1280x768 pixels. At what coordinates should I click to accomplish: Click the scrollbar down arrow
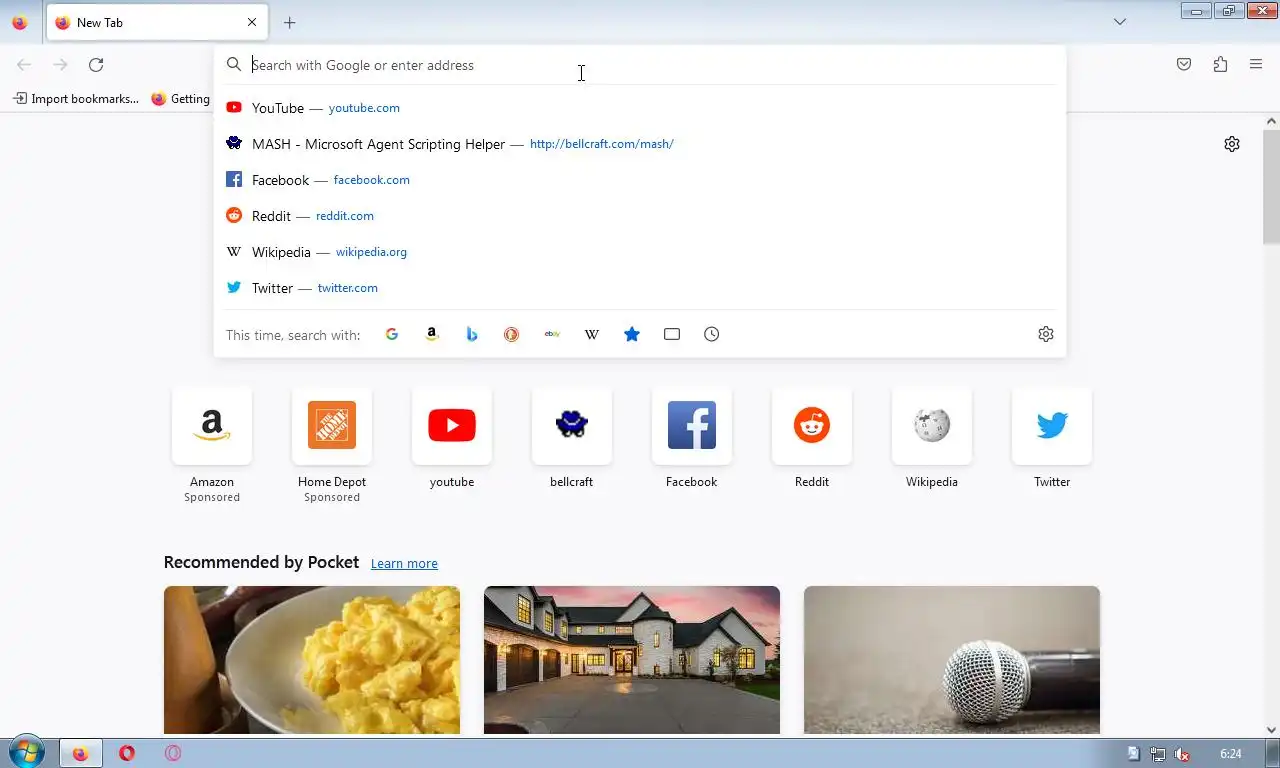coord(1271,730)
